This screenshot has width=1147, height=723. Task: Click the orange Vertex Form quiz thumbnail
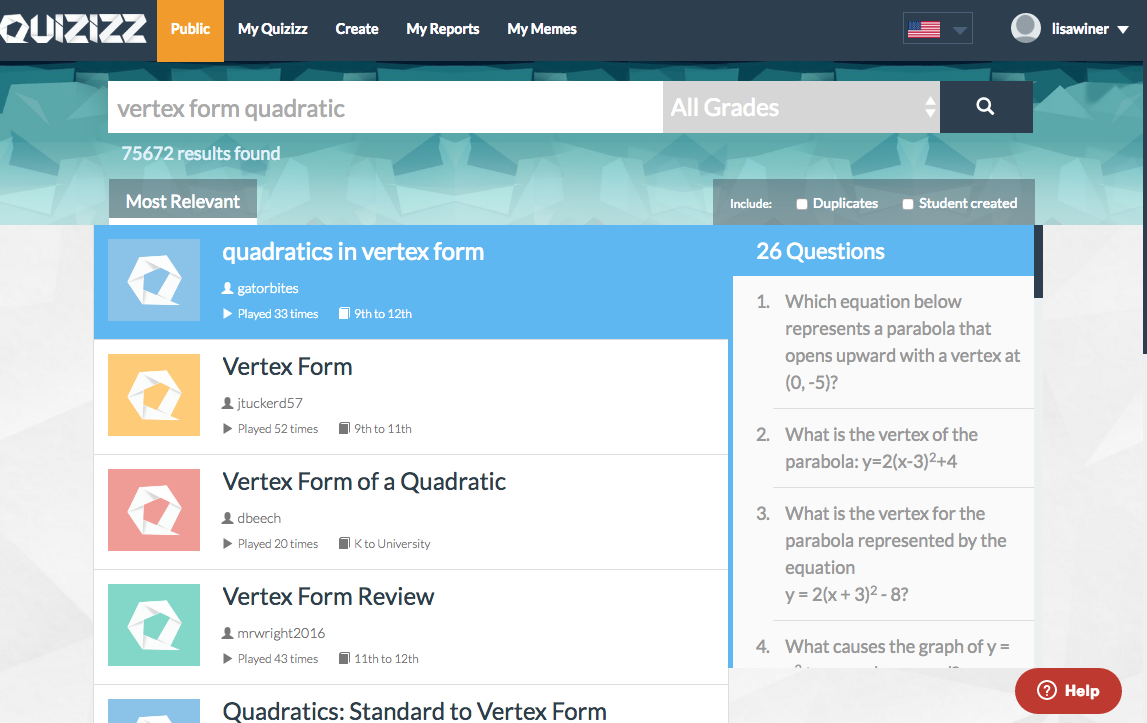pos(153,395)
